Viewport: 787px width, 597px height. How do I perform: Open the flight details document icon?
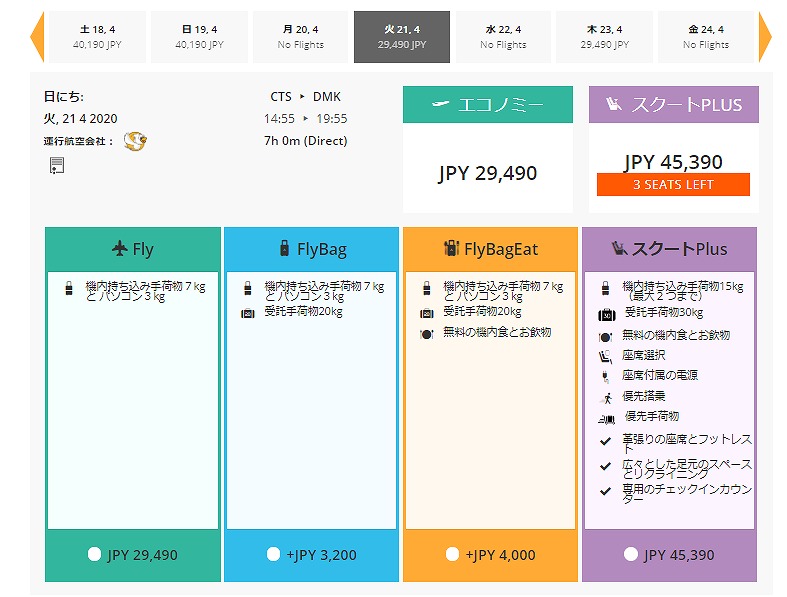tap(57, 165)
